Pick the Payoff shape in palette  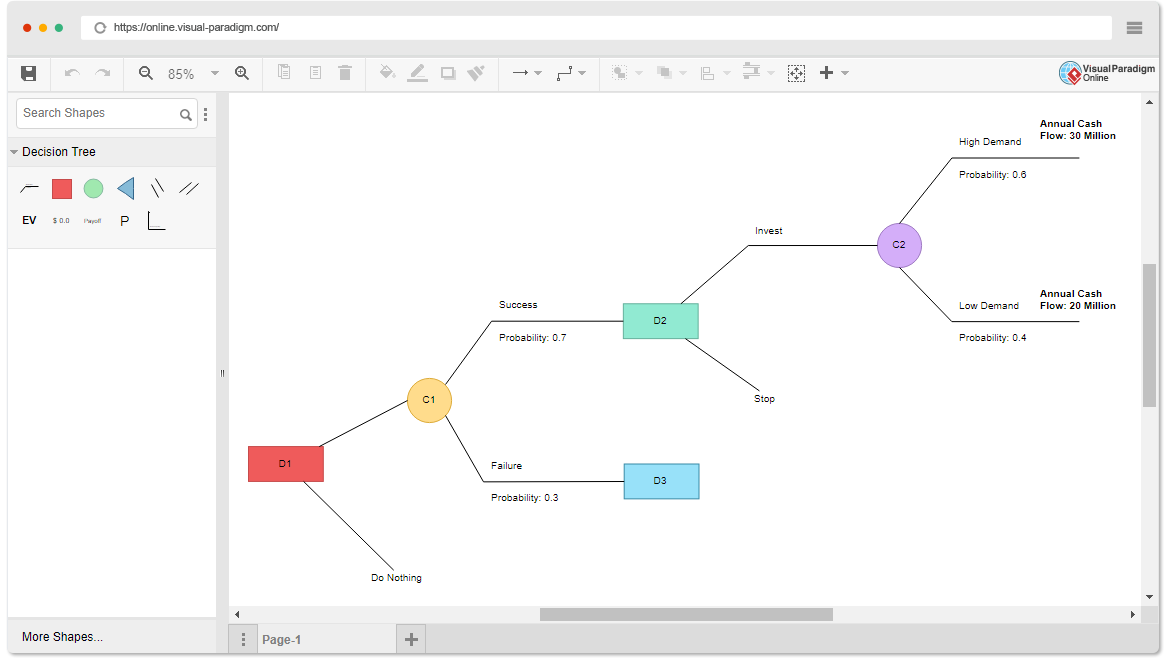tap(93, 221)
